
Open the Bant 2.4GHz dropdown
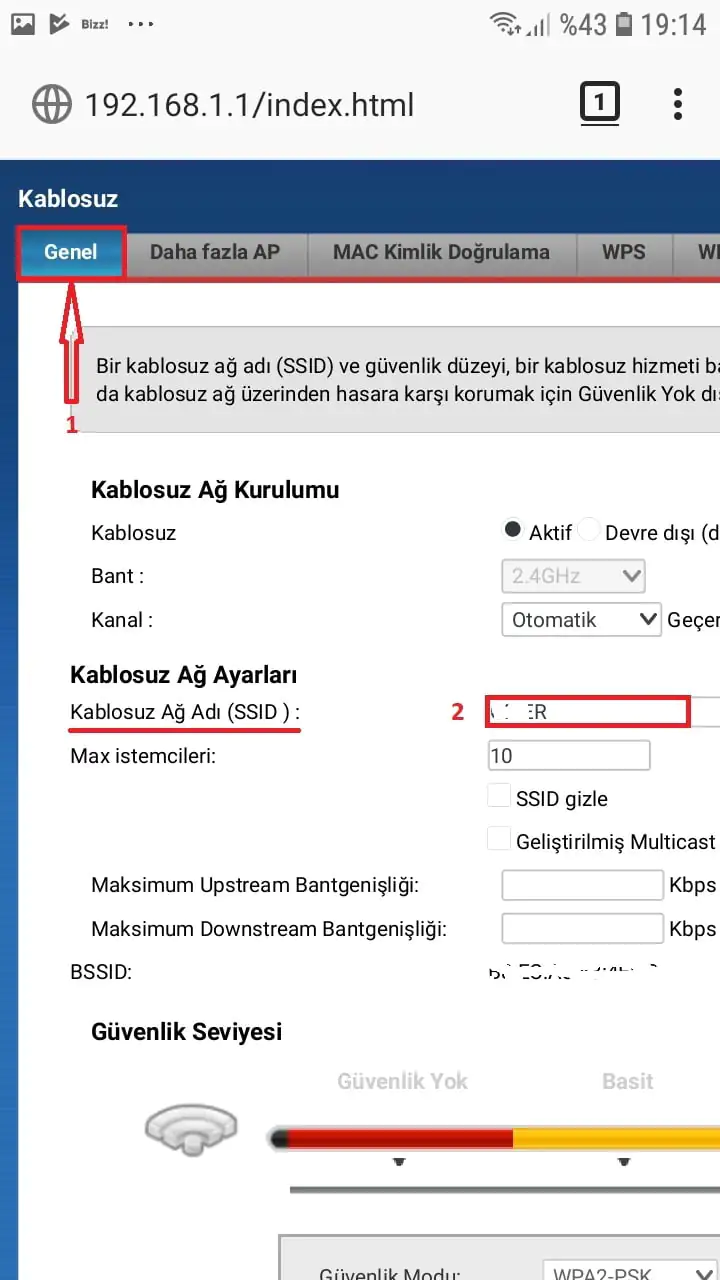pyautogui.click(x=573, y=575)
